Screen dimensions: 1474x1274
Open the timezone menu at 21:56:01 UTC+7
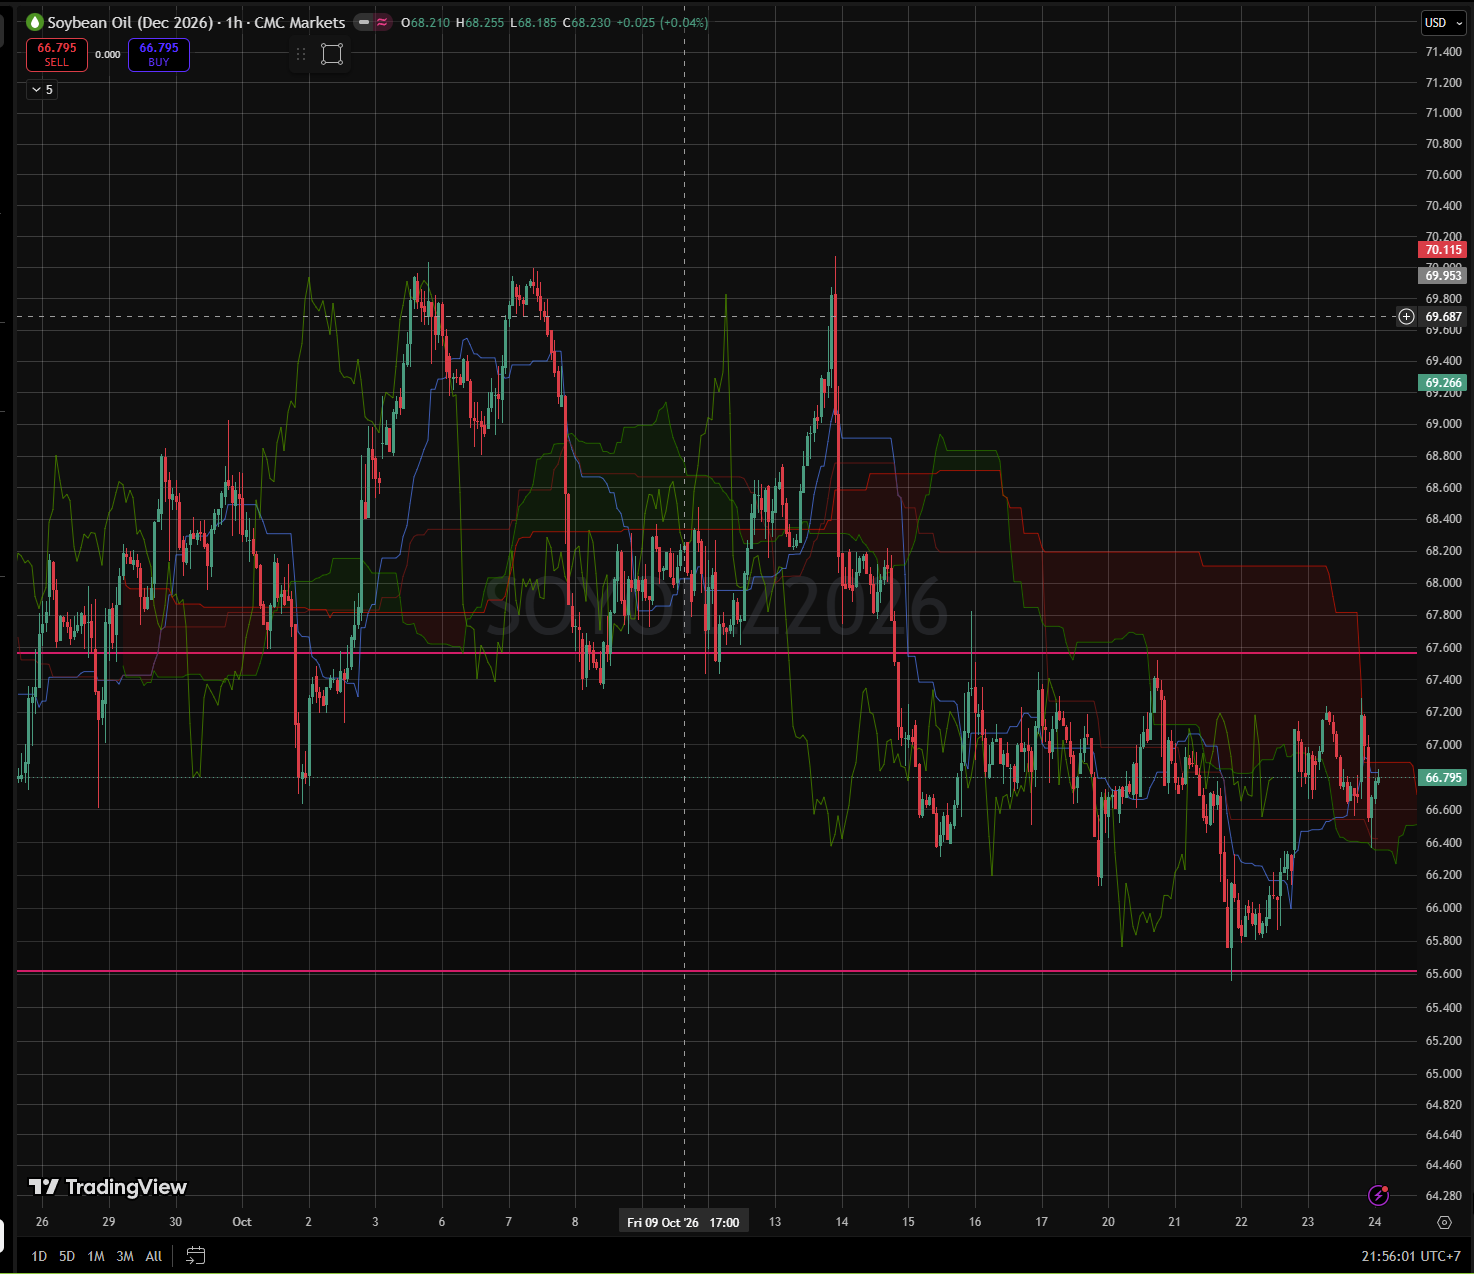(1411, 1256)
